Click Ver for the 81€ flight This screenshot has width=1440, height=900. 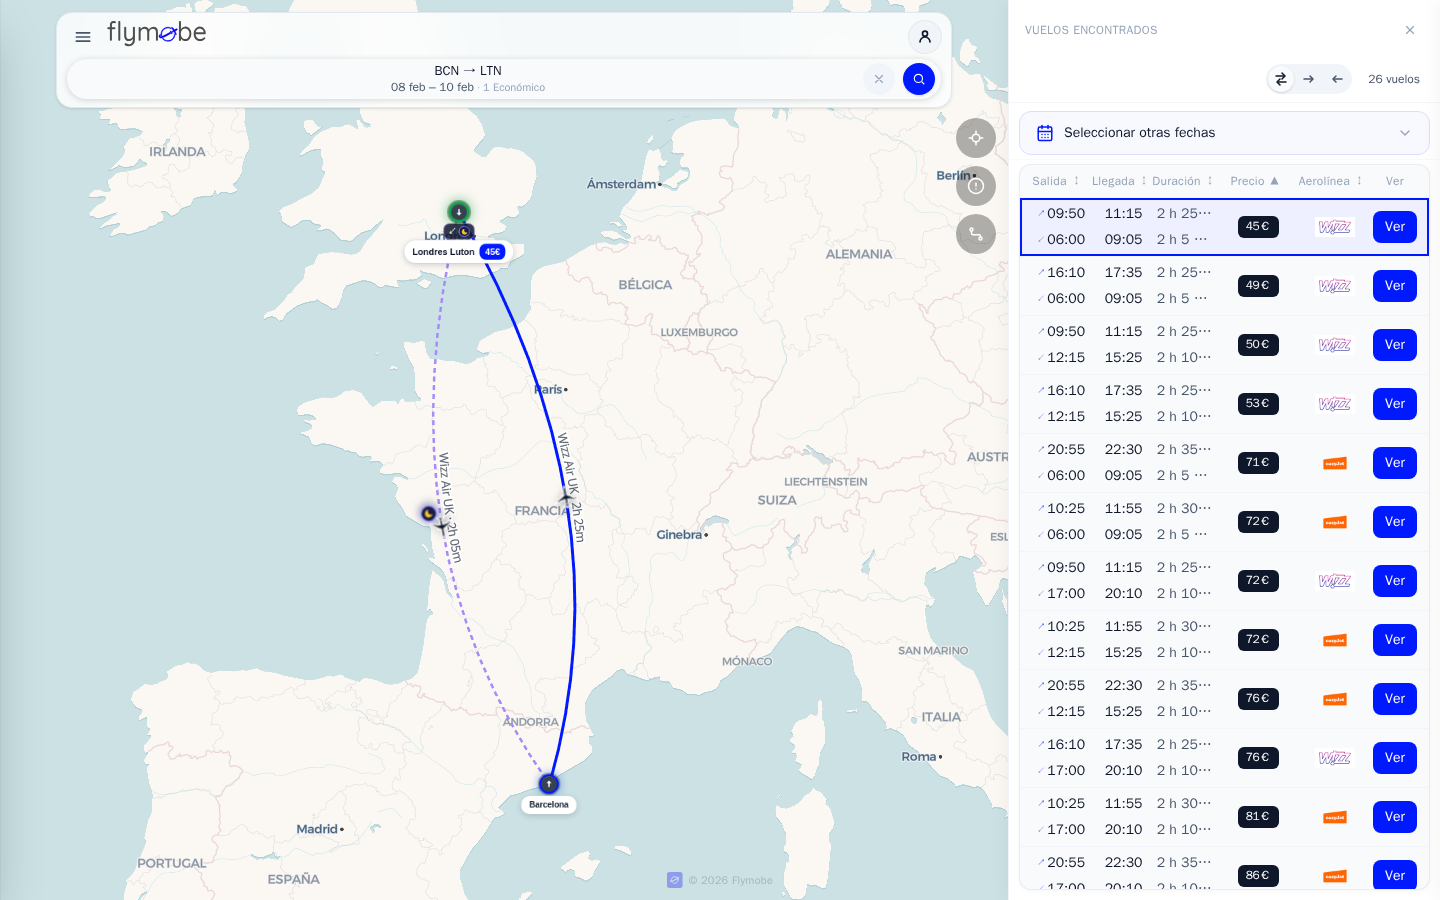pyautogui.click(x=1395, y=817)
